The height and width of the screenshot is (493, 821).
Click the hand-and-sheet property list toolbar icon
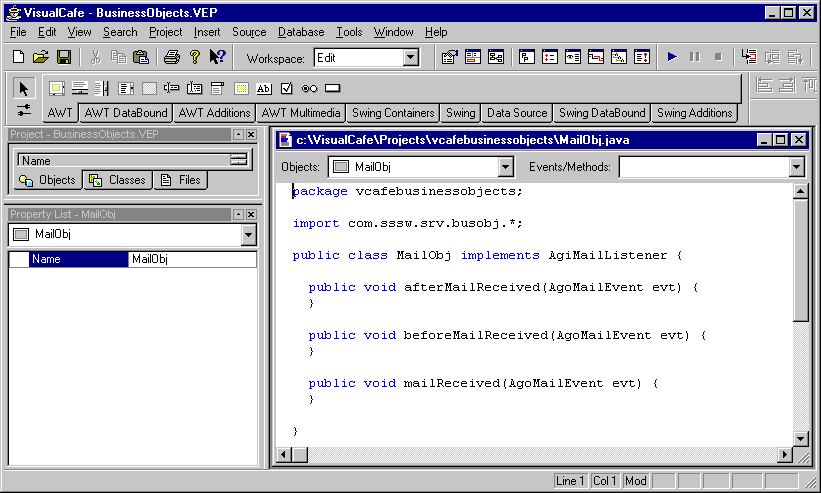coord(450,57)
